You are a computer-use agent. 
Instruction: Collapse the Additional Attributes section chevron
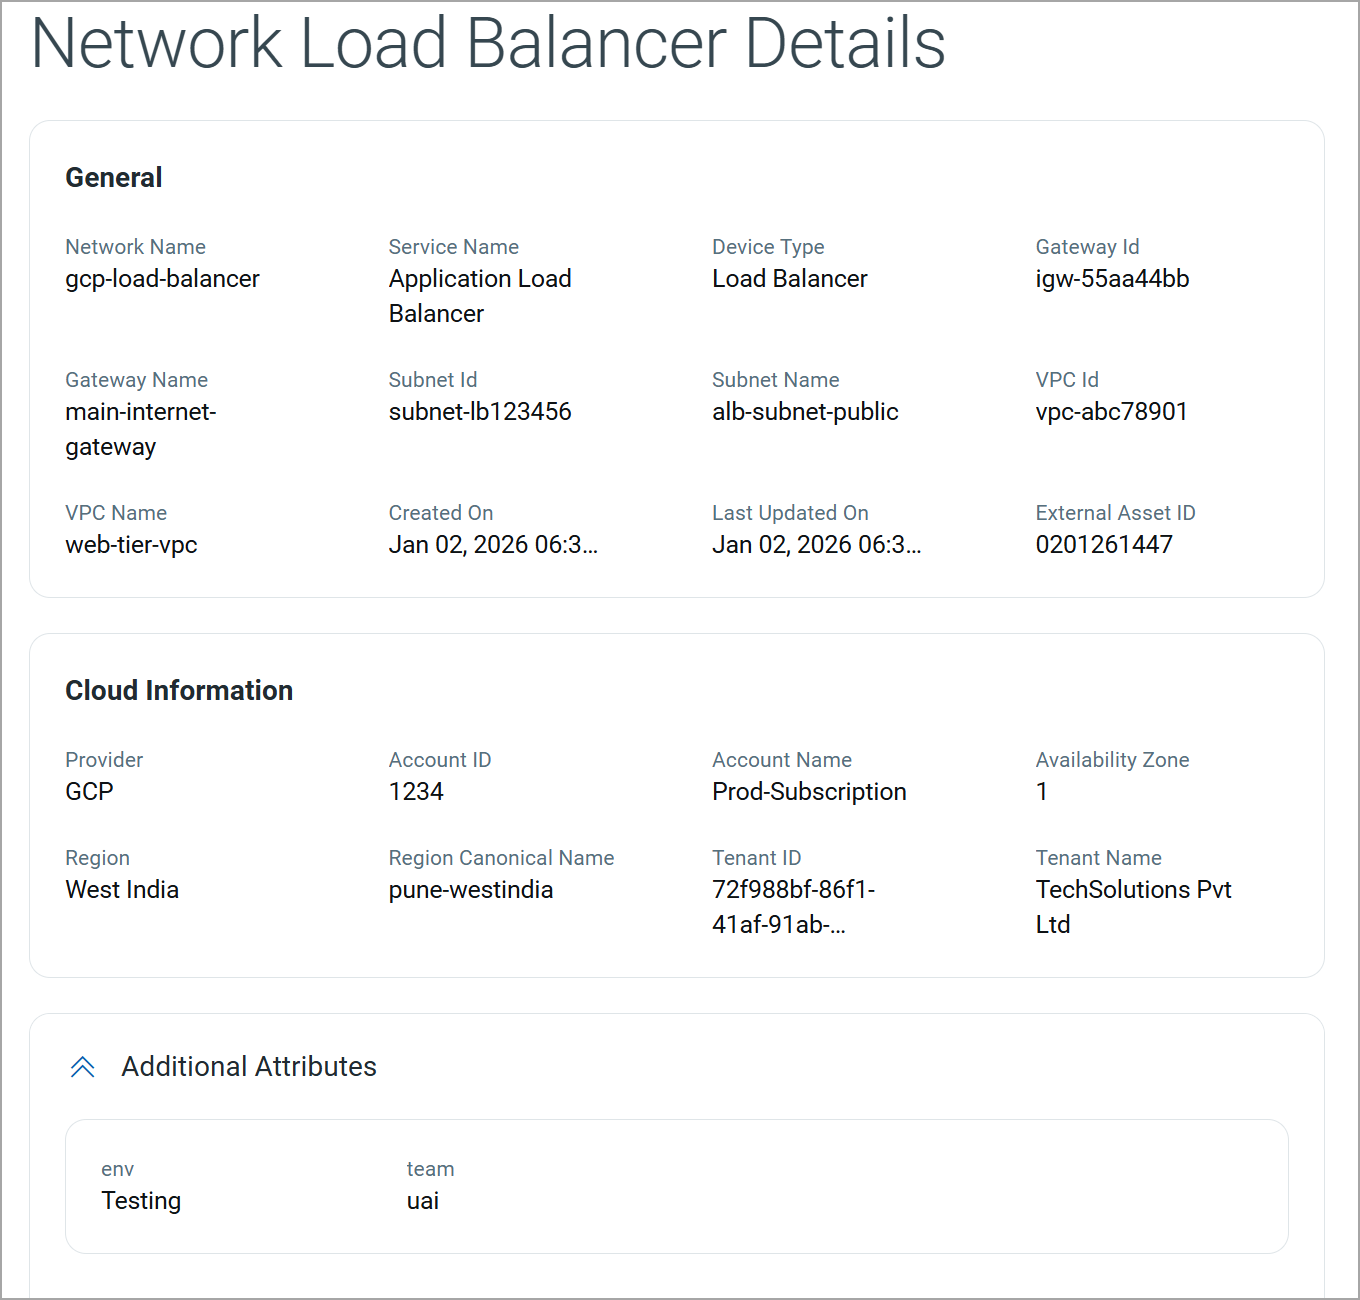[x=83, y=1067]
